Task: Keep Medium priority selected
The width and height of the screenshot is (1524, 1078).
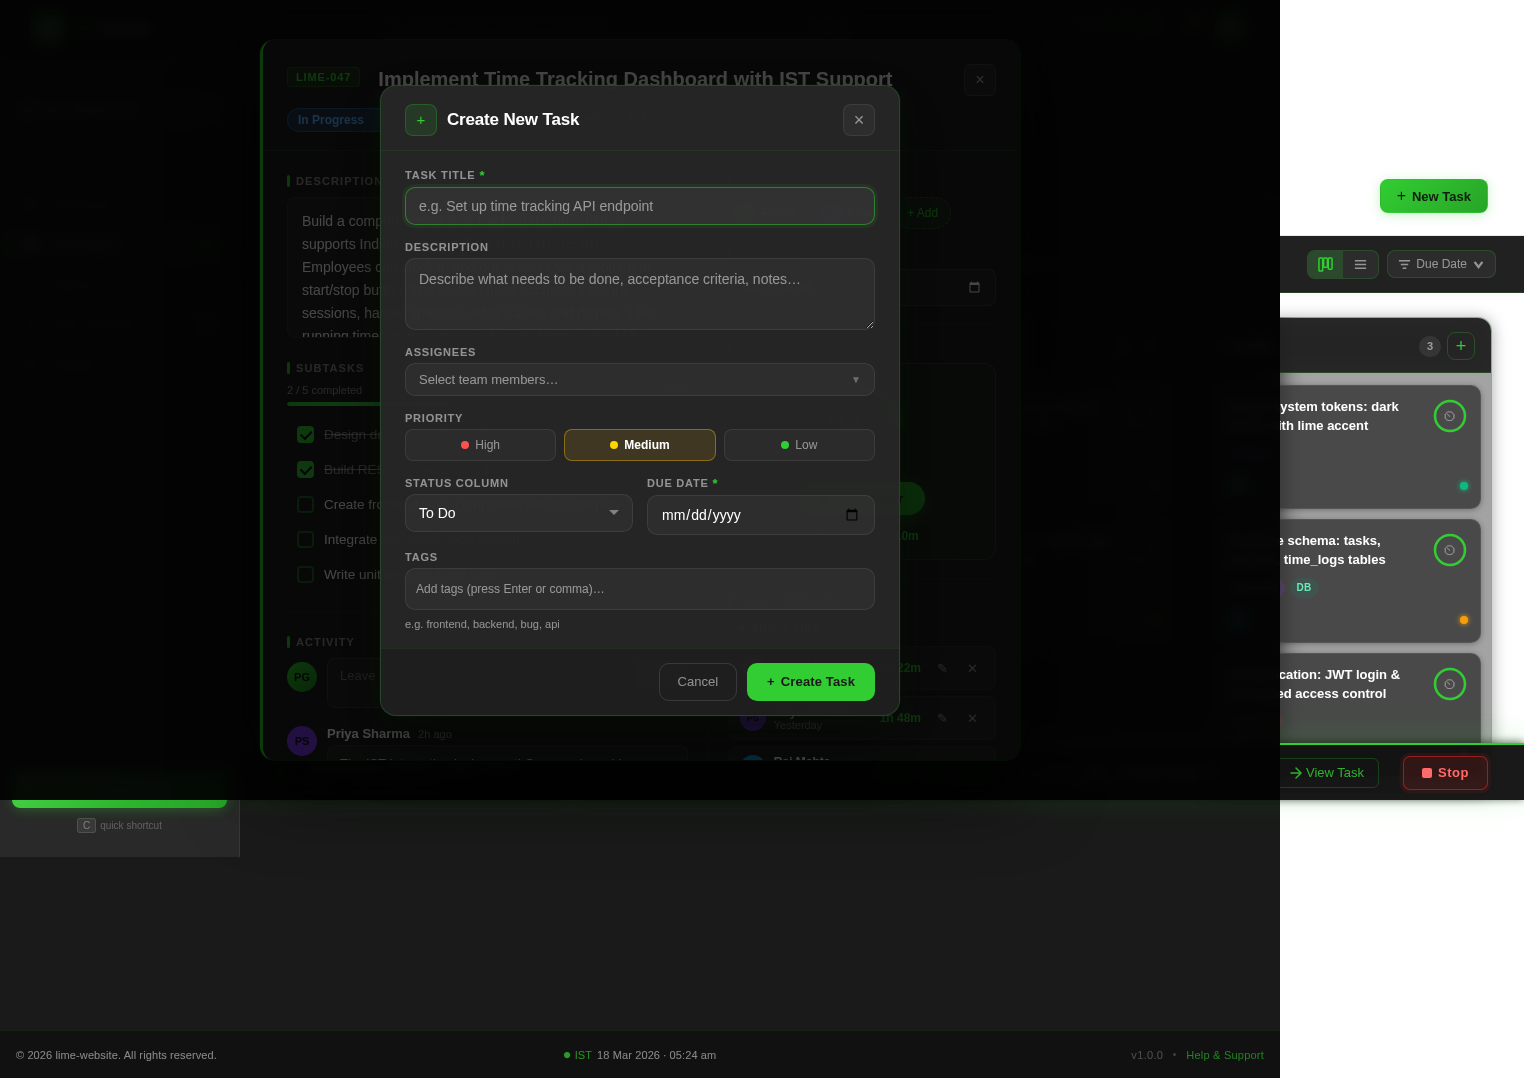Action: (x=640, y=445)
